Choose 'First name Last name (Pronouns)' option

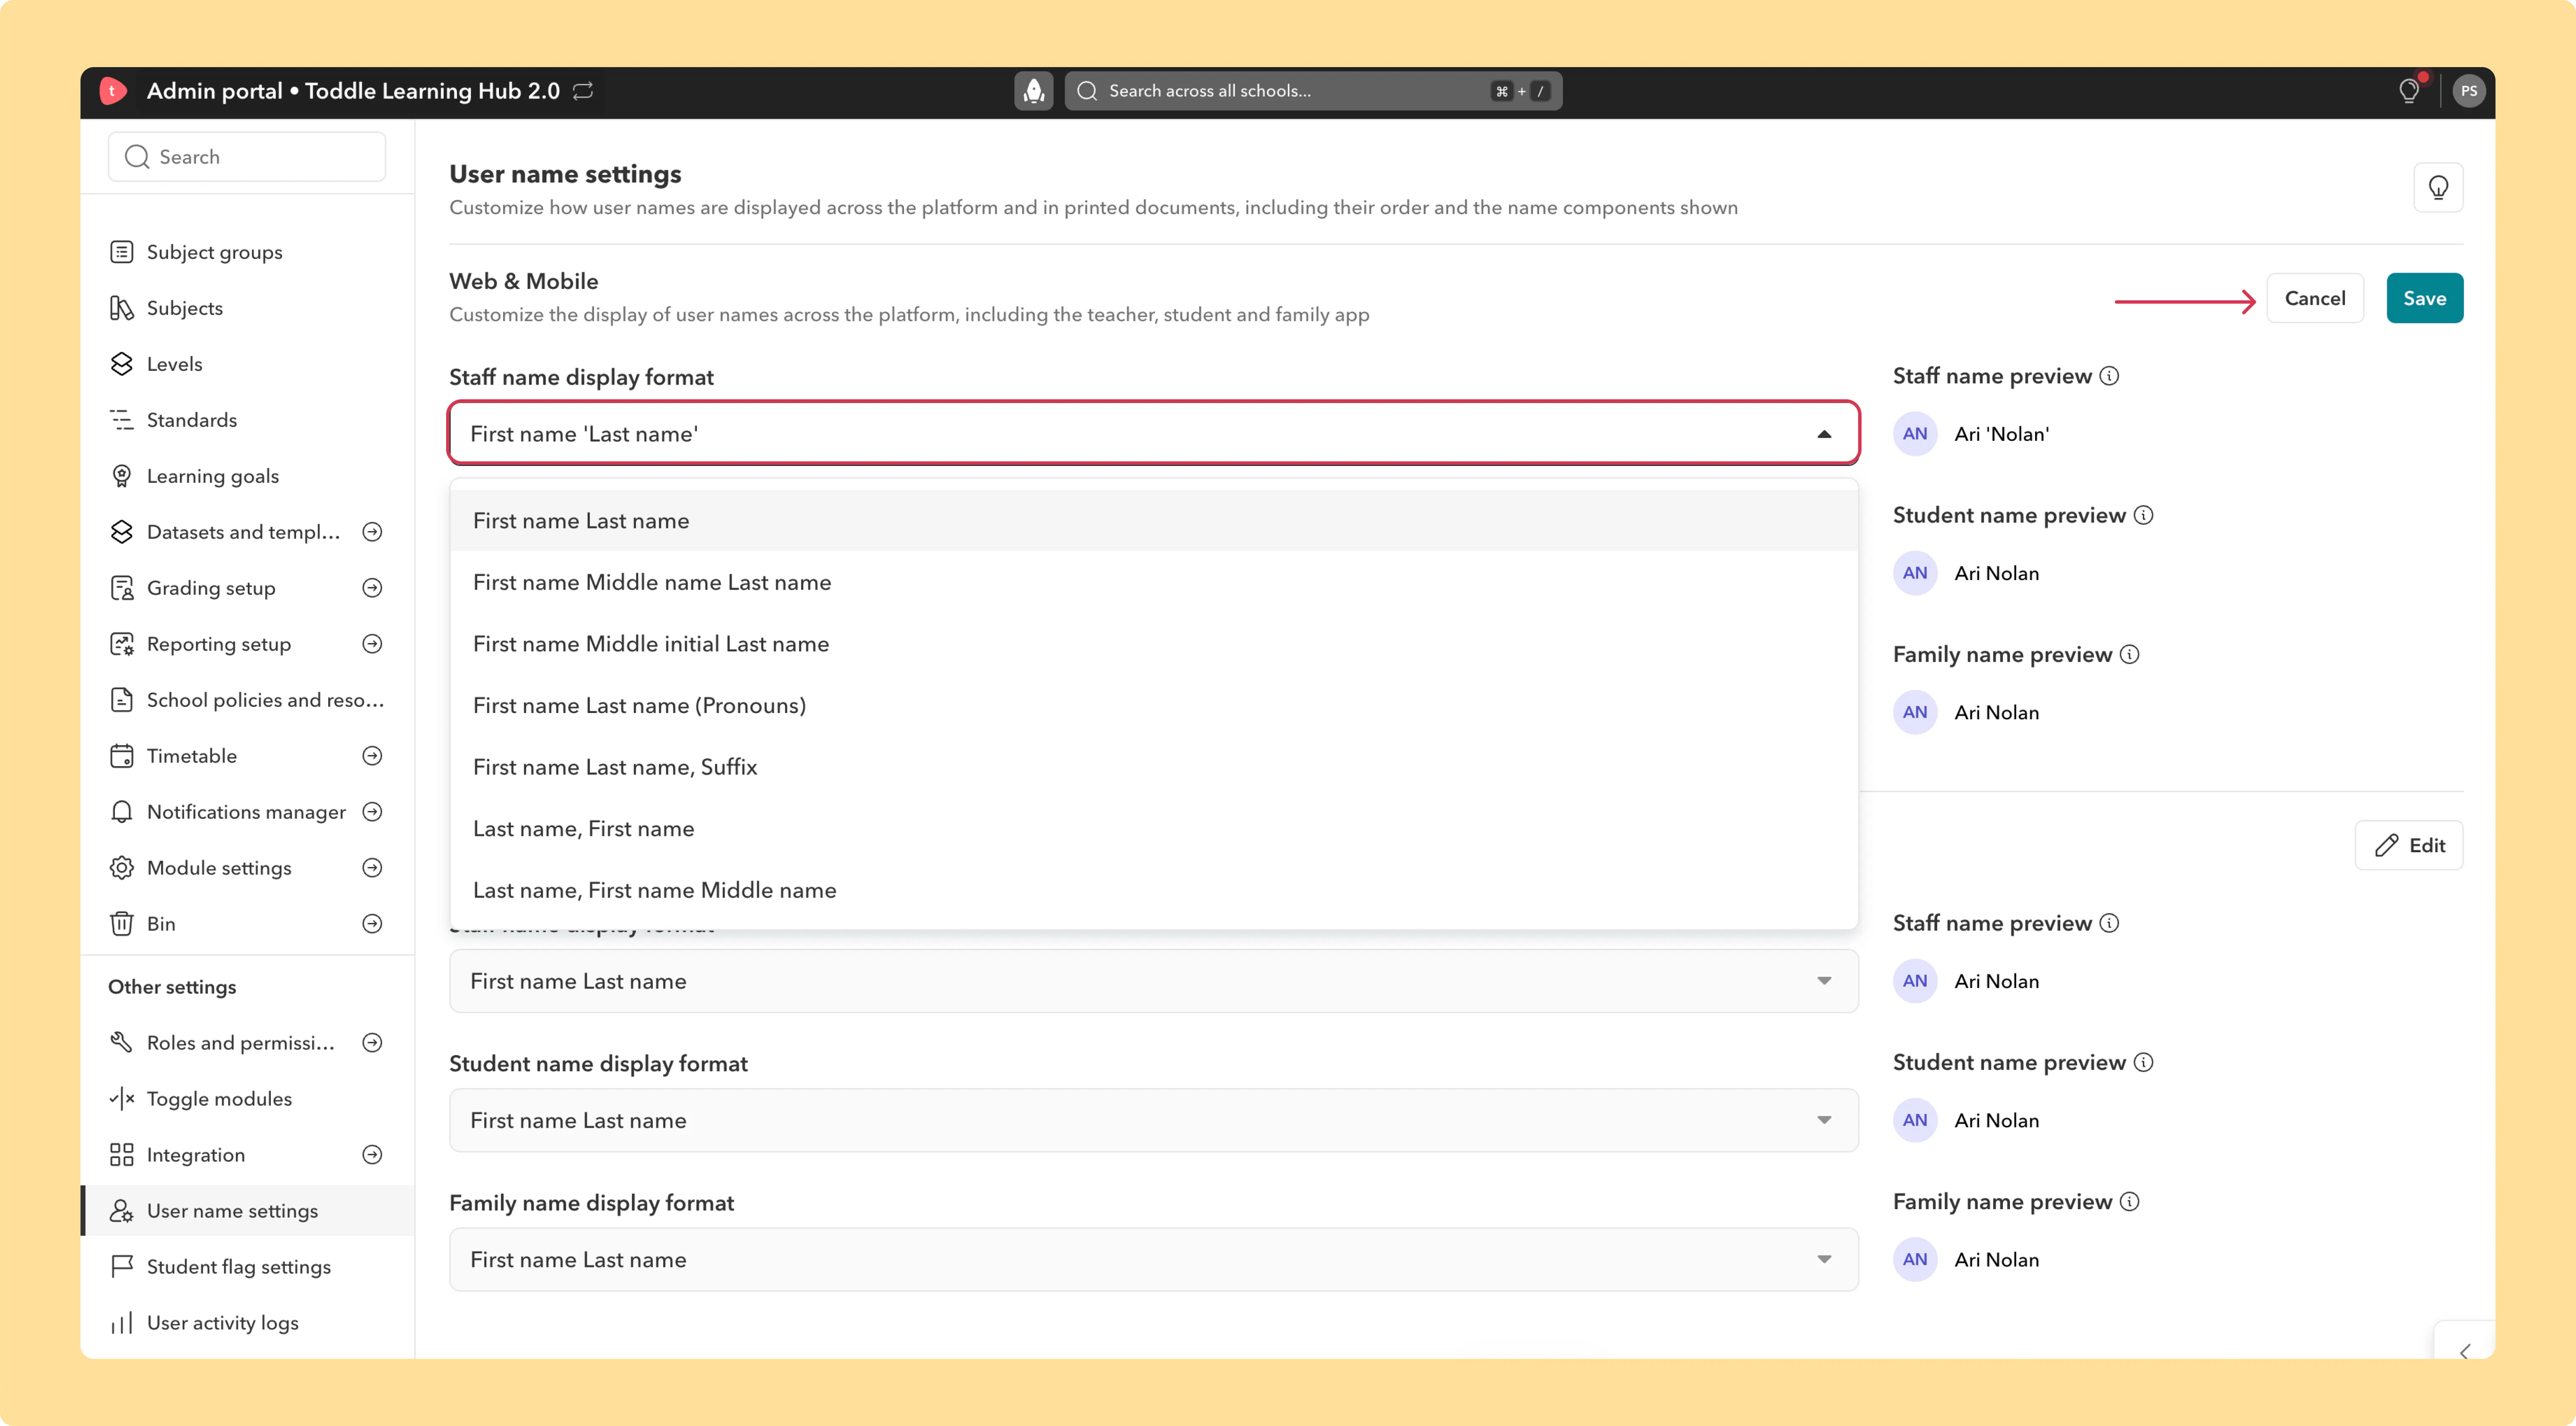click(x=1153, y=705)
